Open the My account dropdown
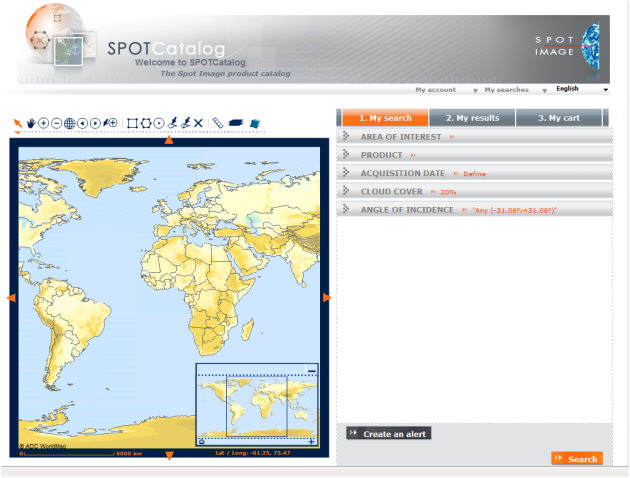The image size is (630, 478). click(446, 90)
